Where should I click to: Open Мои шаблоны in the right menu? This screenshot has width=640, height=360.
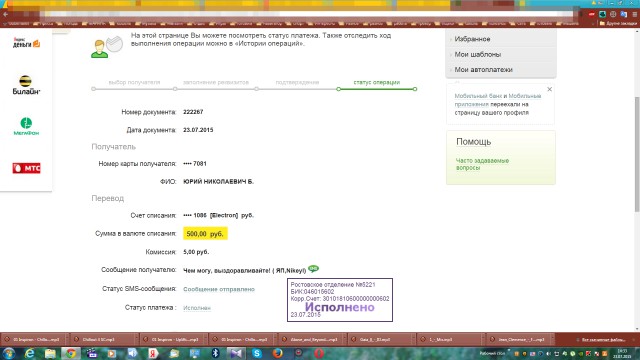pos(478,54)
